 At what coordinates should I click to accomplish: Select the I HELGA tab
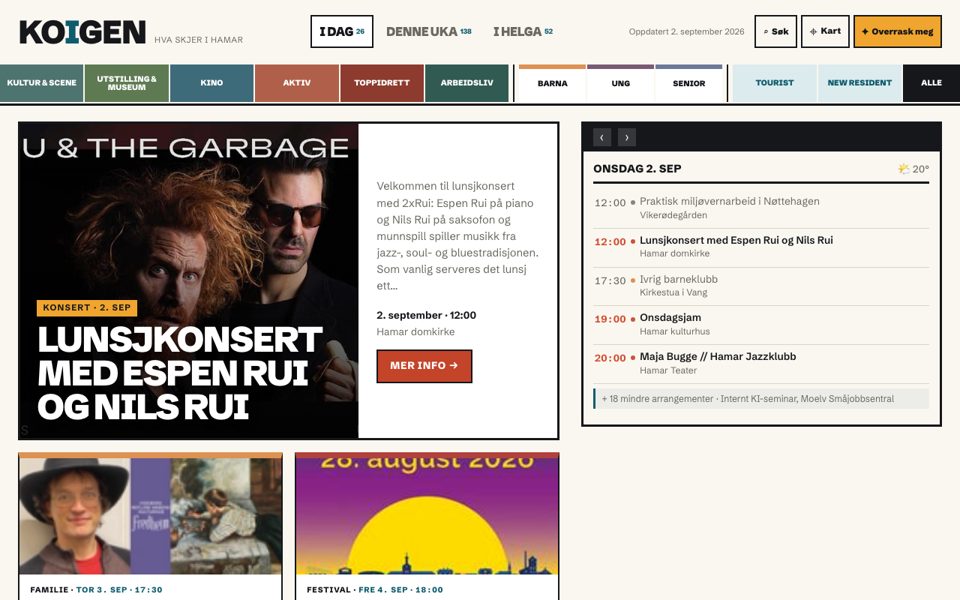[523, 31]
